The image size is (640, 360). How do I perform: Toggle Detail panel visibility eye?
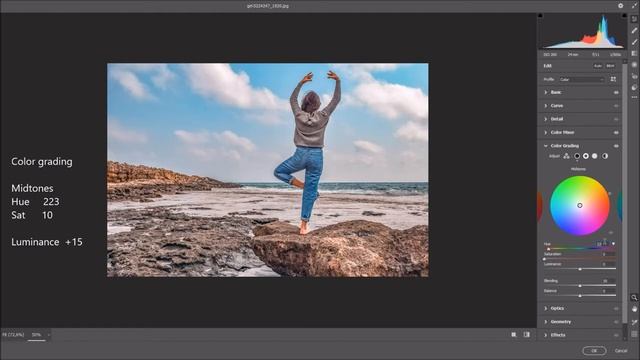click(x=616, y=119)
